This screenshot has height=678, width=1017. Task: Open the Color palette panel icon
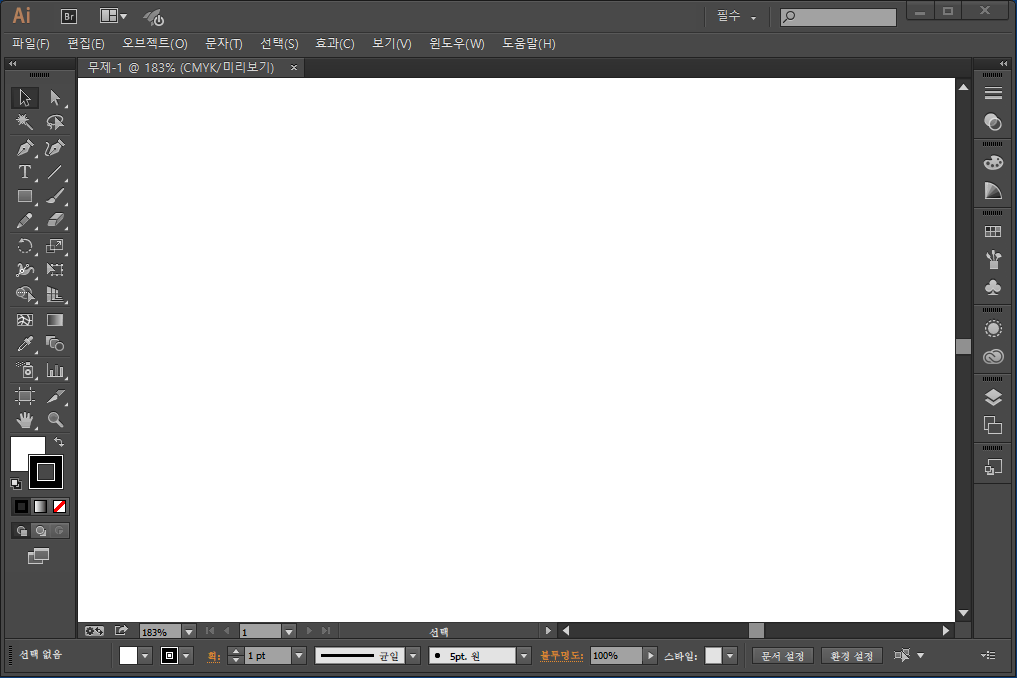(993, 163)
